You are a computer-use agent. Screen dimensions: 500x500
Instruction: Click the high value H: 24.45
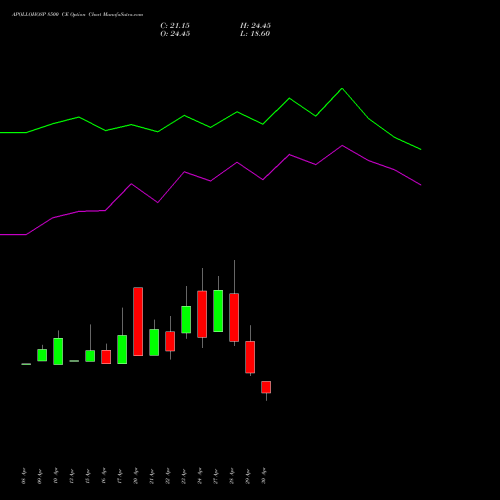(255, 26)
